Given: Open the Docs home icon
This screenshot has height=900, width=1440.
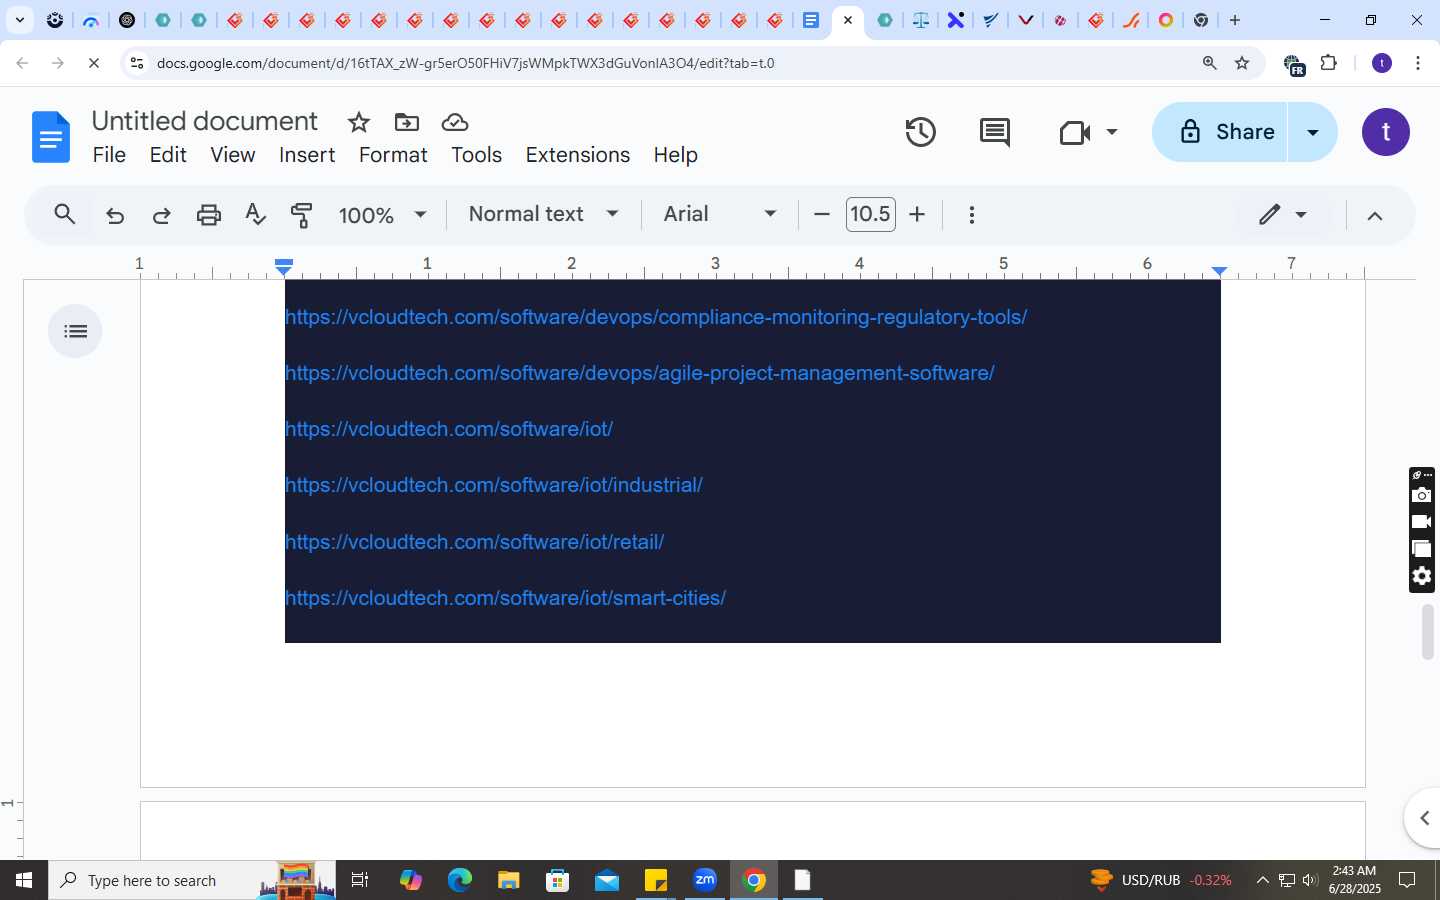Looking at the screenshot, I should (51, 137).
